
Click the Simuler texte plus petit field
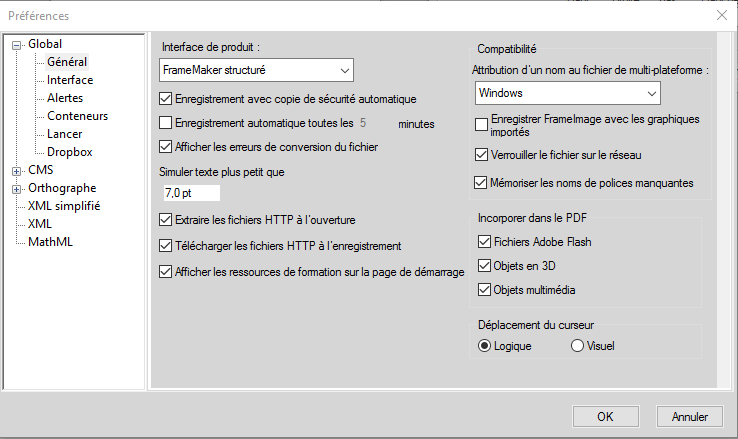(190, 192)
